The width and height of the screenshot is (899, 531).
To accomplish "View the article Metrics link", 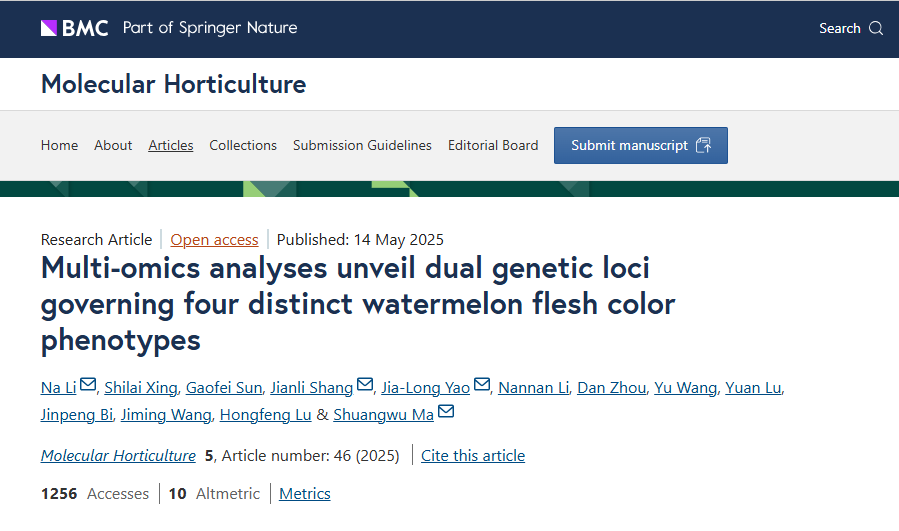I will 305,493.
